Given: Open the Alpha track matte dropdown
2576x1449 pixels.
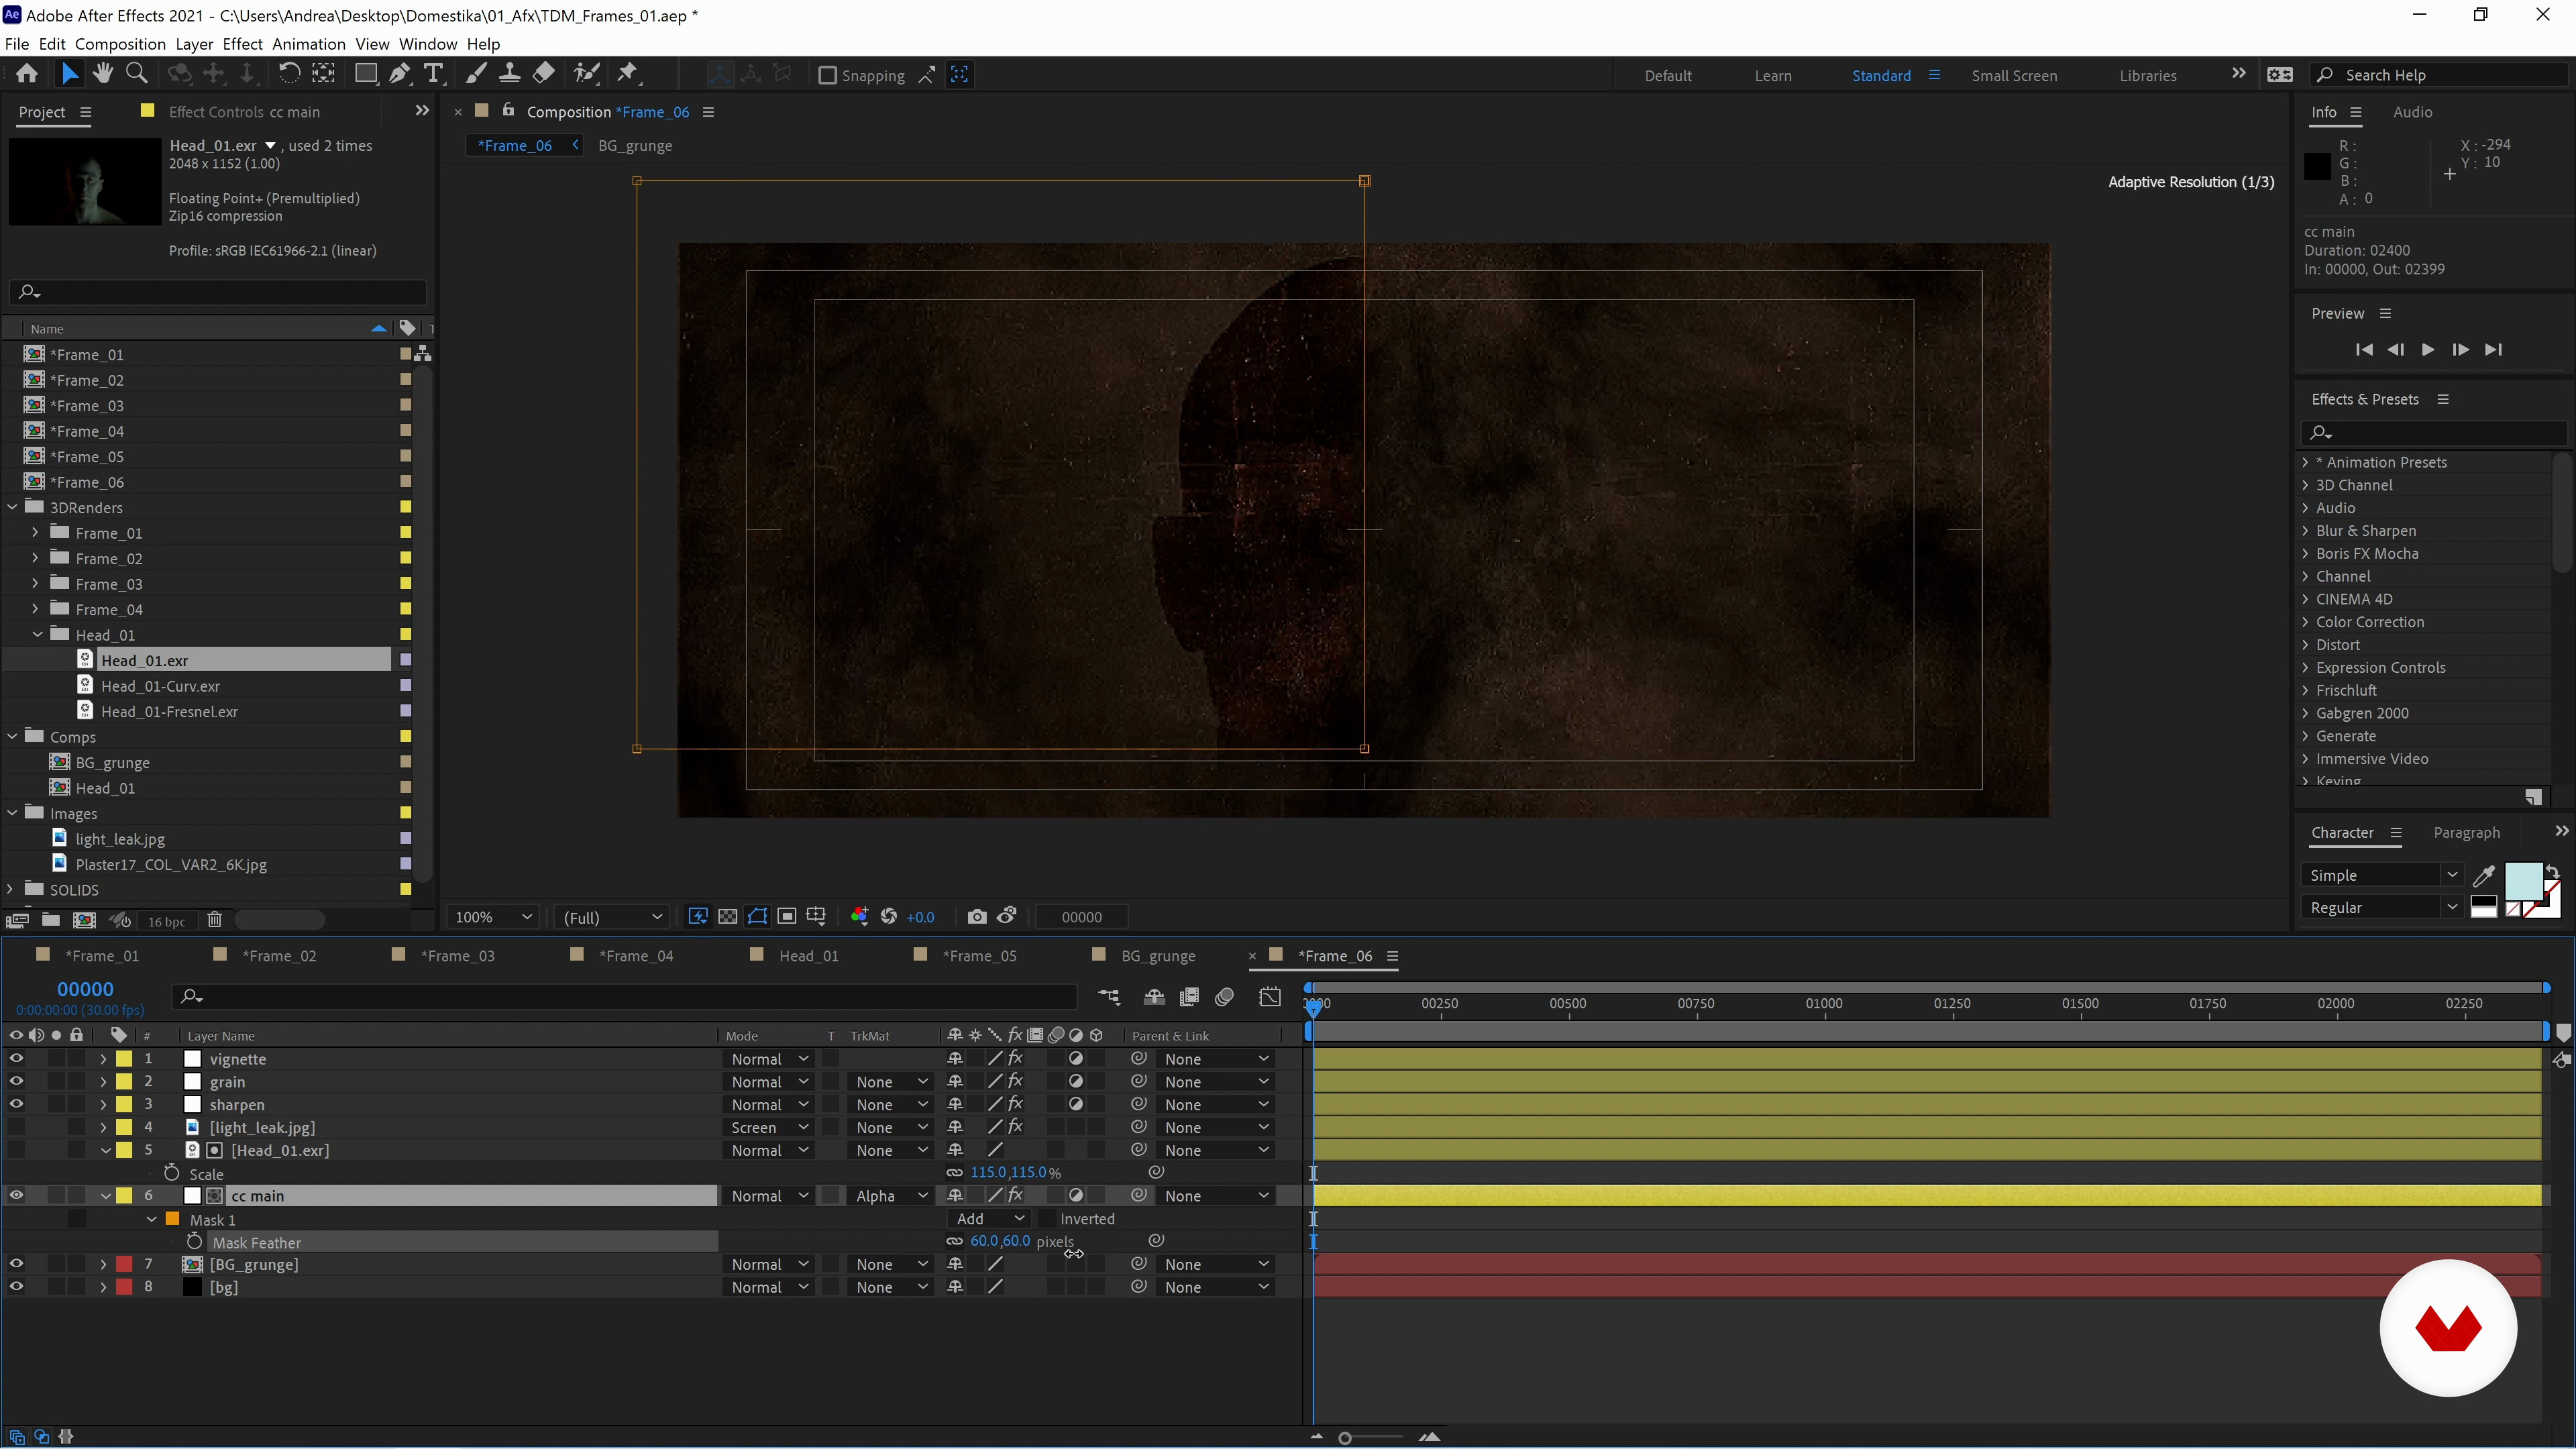Looking at the screenshot, I should click(892, 1196).
